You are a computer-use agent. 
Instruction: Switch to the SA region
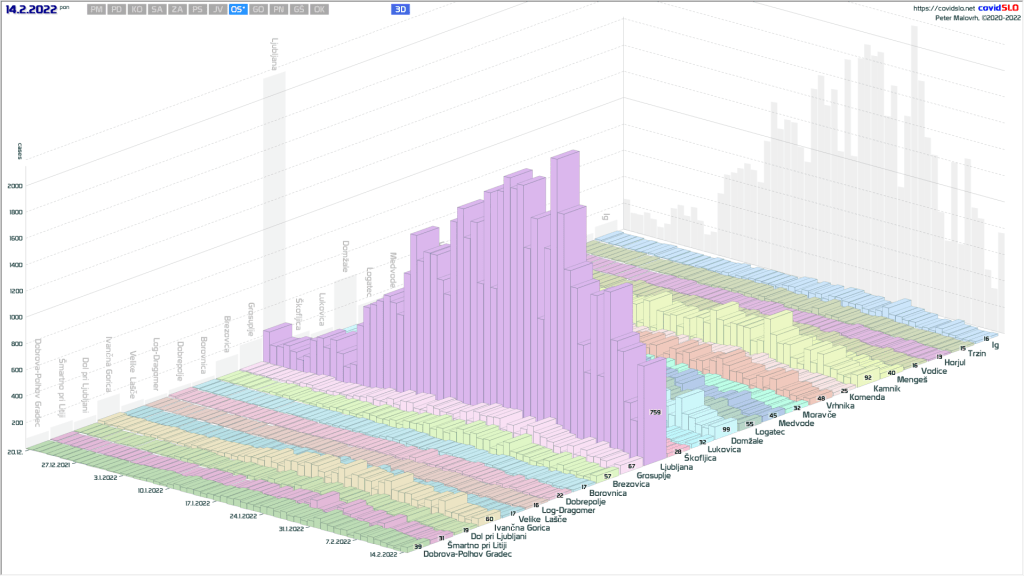tap(157, 9)
